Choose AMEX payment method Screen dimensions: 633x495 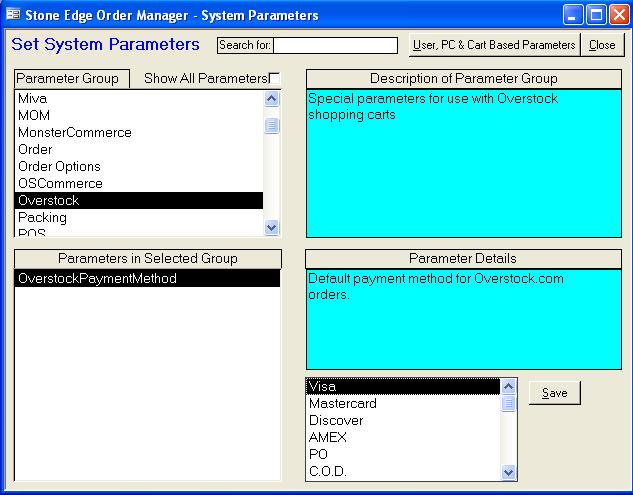point(403,437)
